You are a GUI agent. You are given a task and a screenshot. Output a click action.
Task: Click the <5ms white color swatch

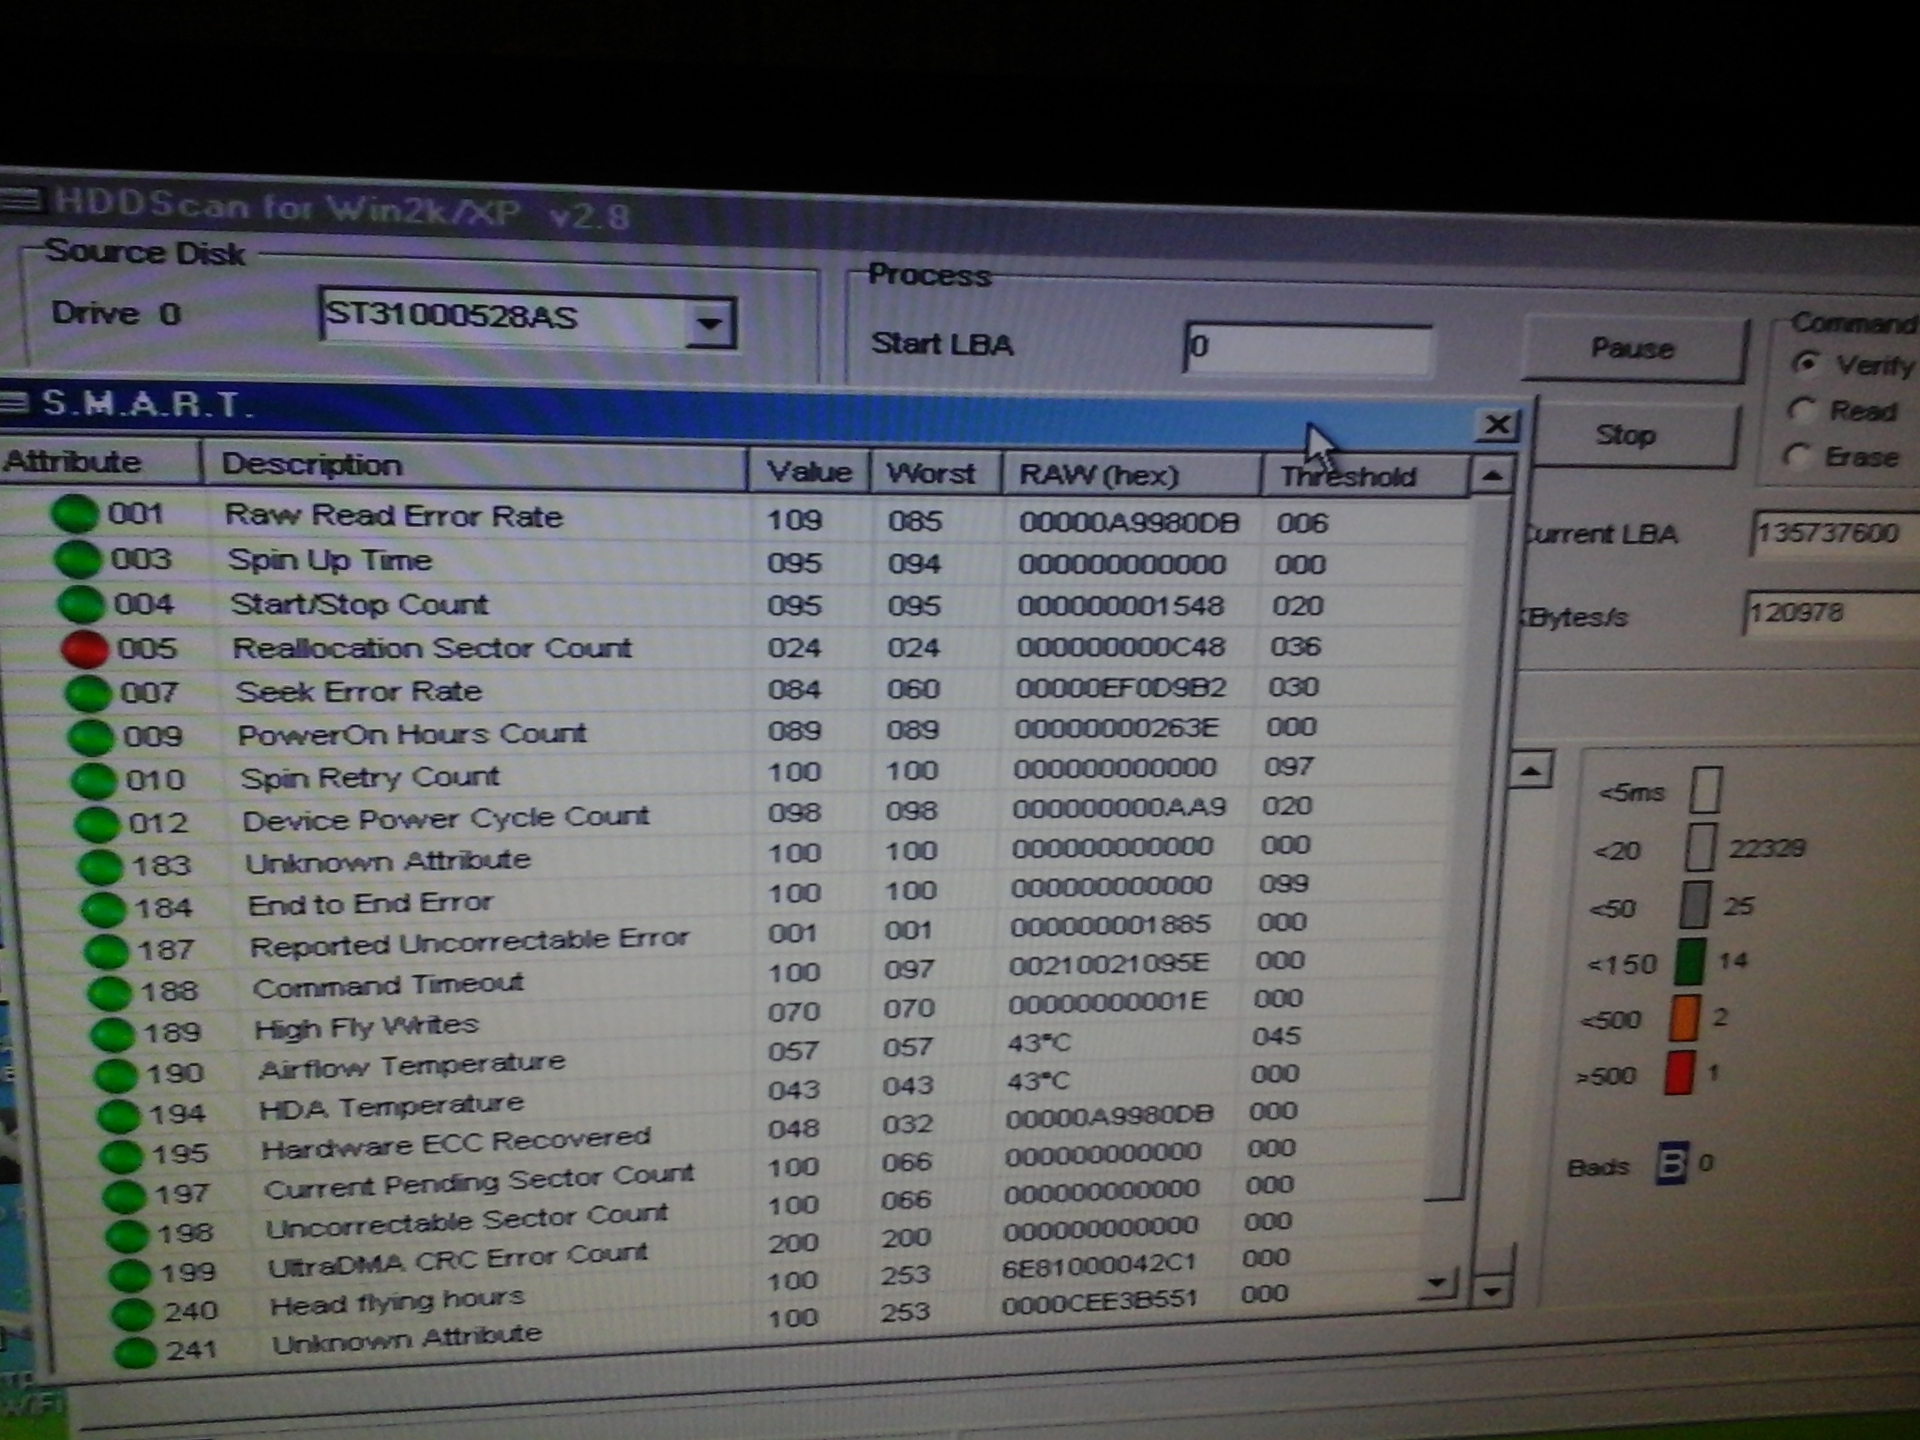[1706, 790]
